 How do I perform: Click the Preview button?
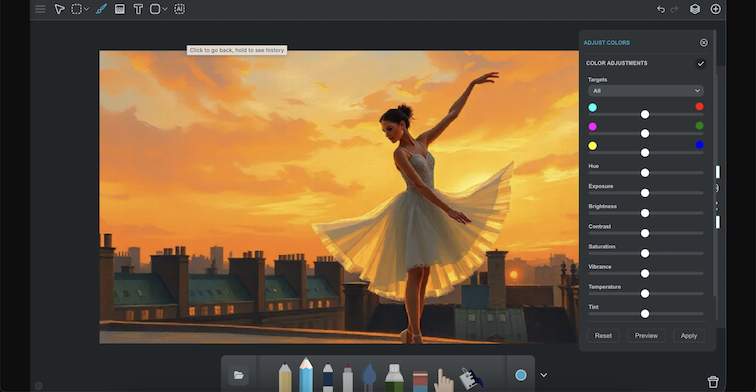(646, 336)
